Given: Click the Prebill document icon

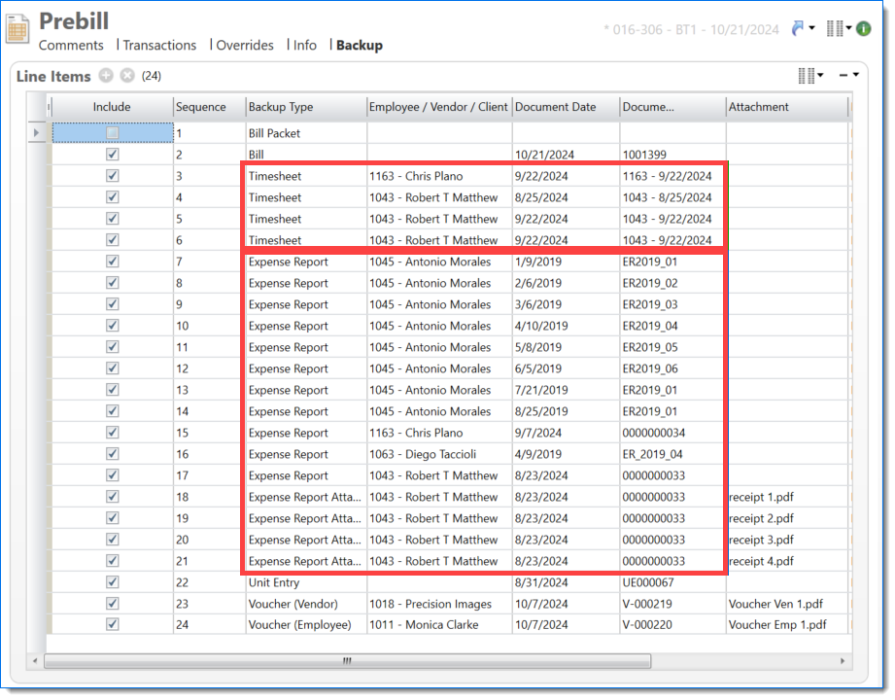Looking at the screenshot, I should click(x=17, y=29).
